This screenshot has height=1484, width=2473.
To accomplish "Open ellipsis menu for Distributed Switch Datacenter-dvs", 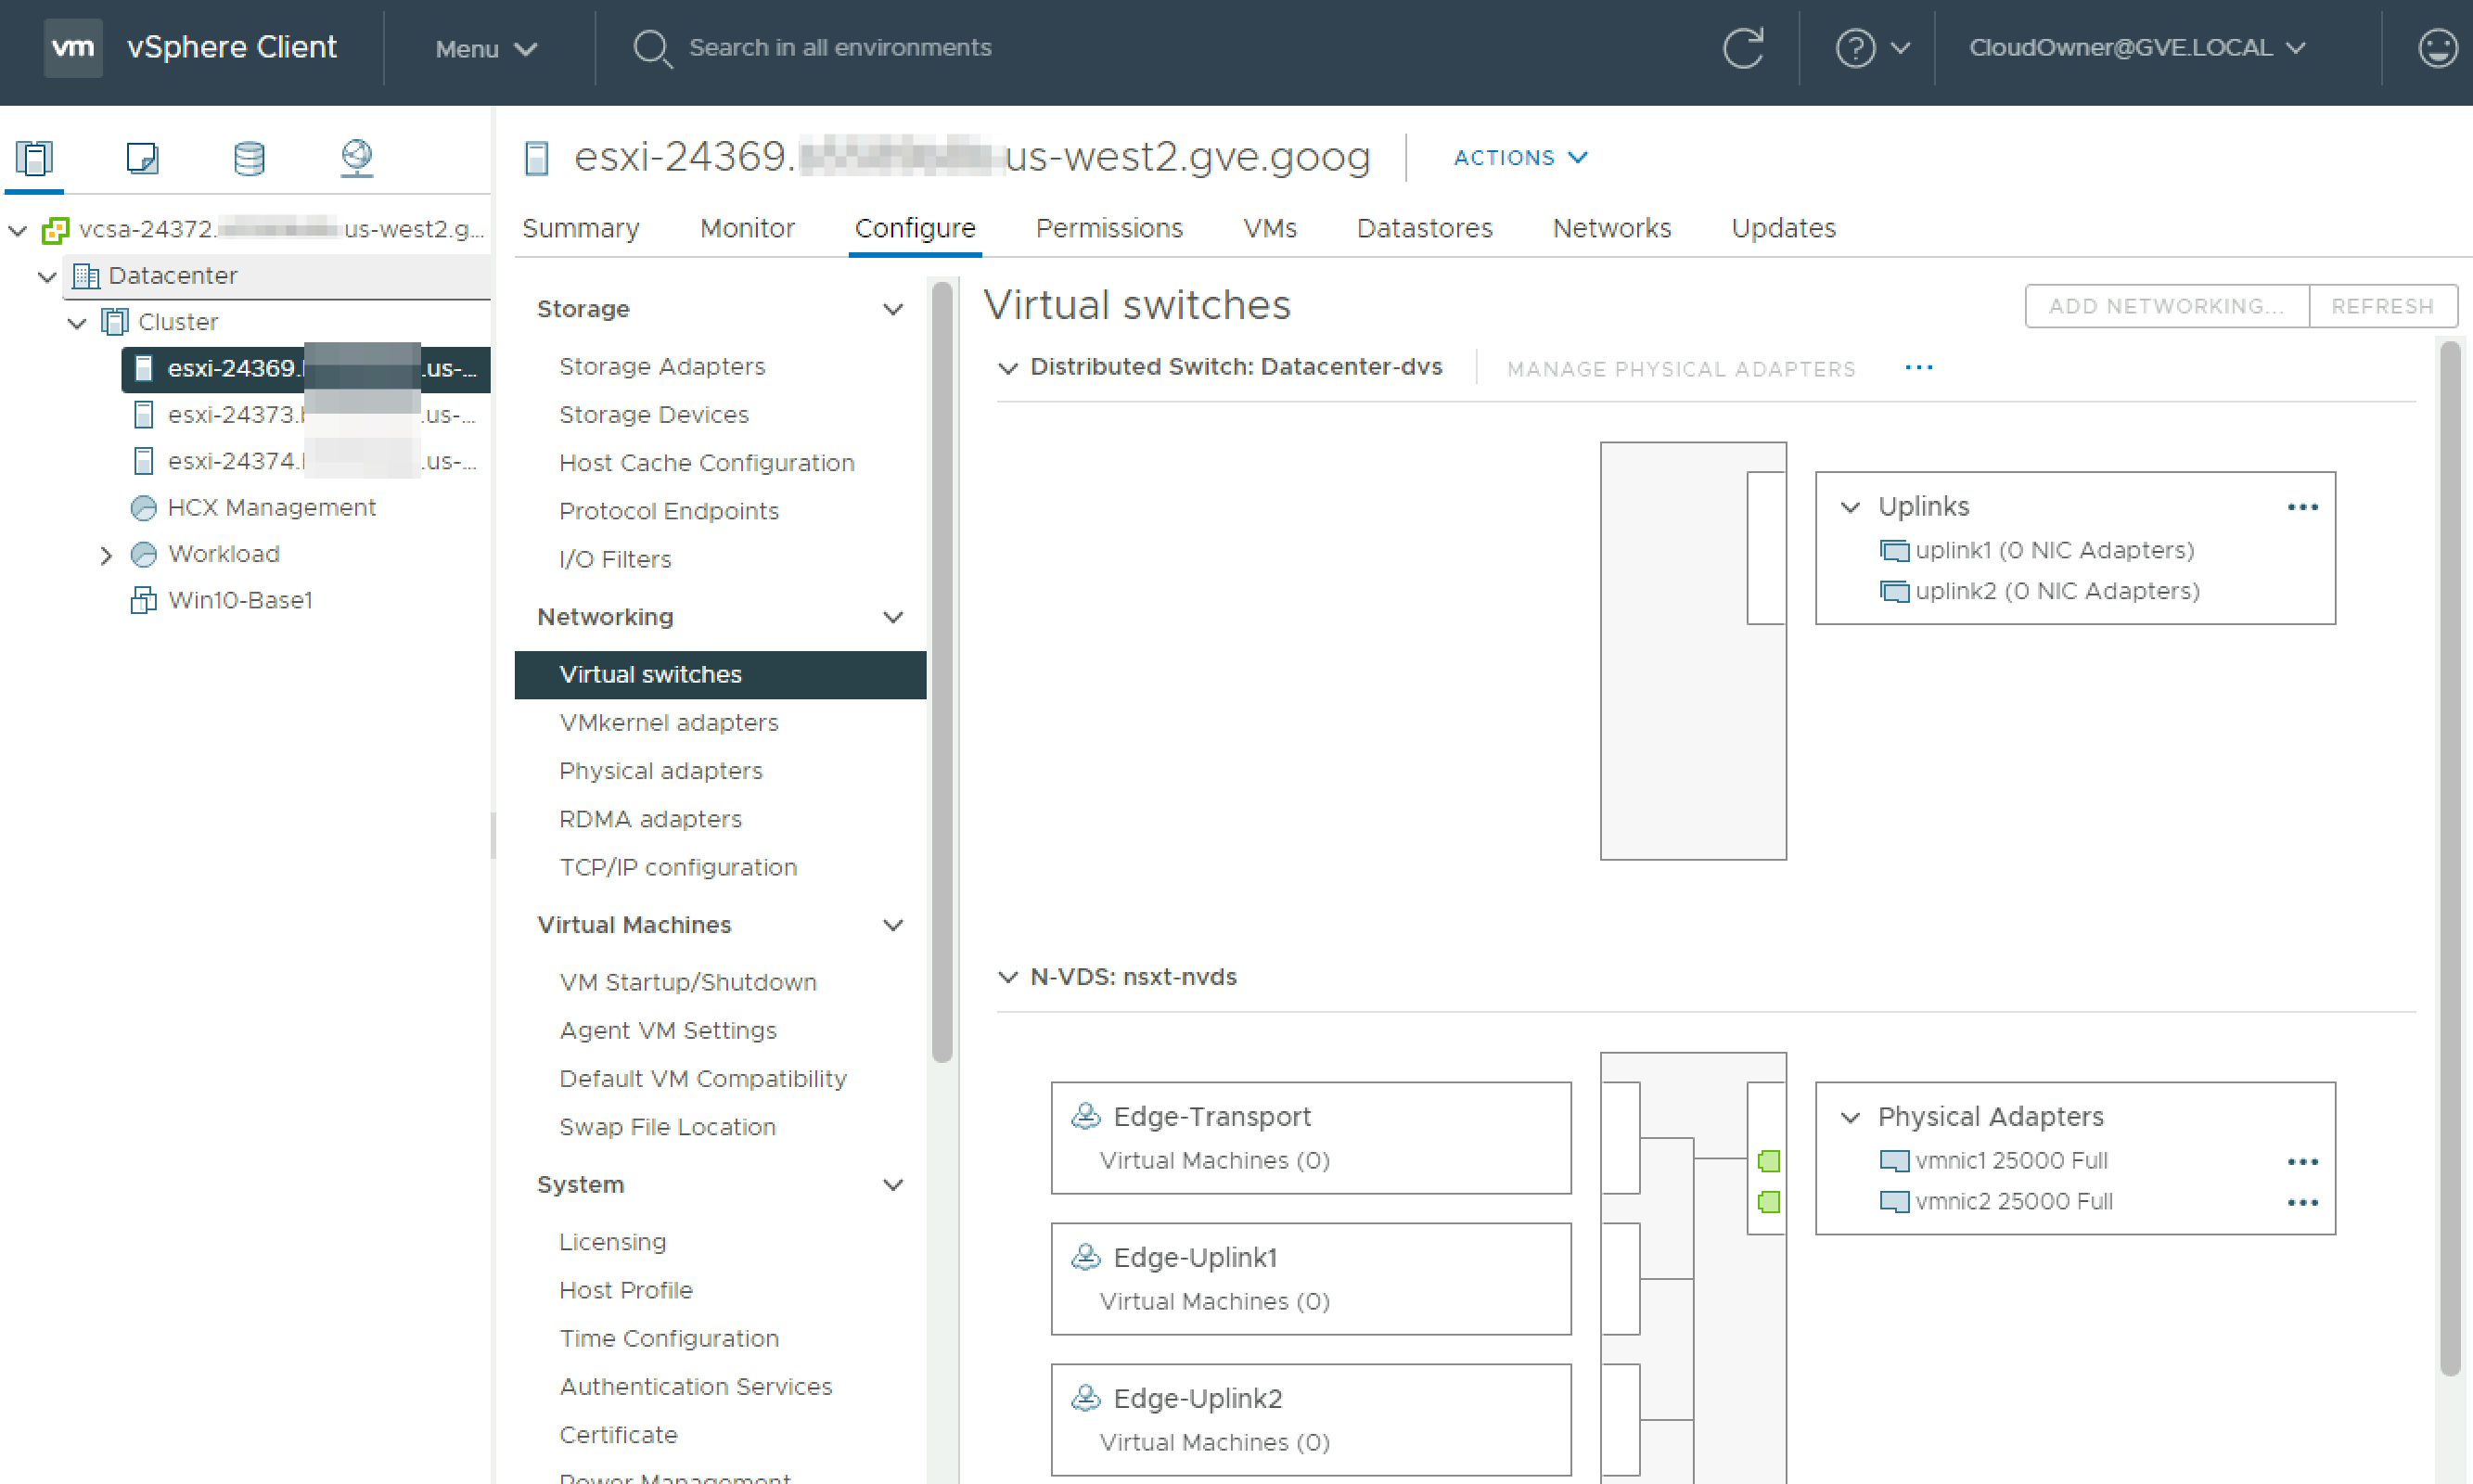I will click(1918, 368).
